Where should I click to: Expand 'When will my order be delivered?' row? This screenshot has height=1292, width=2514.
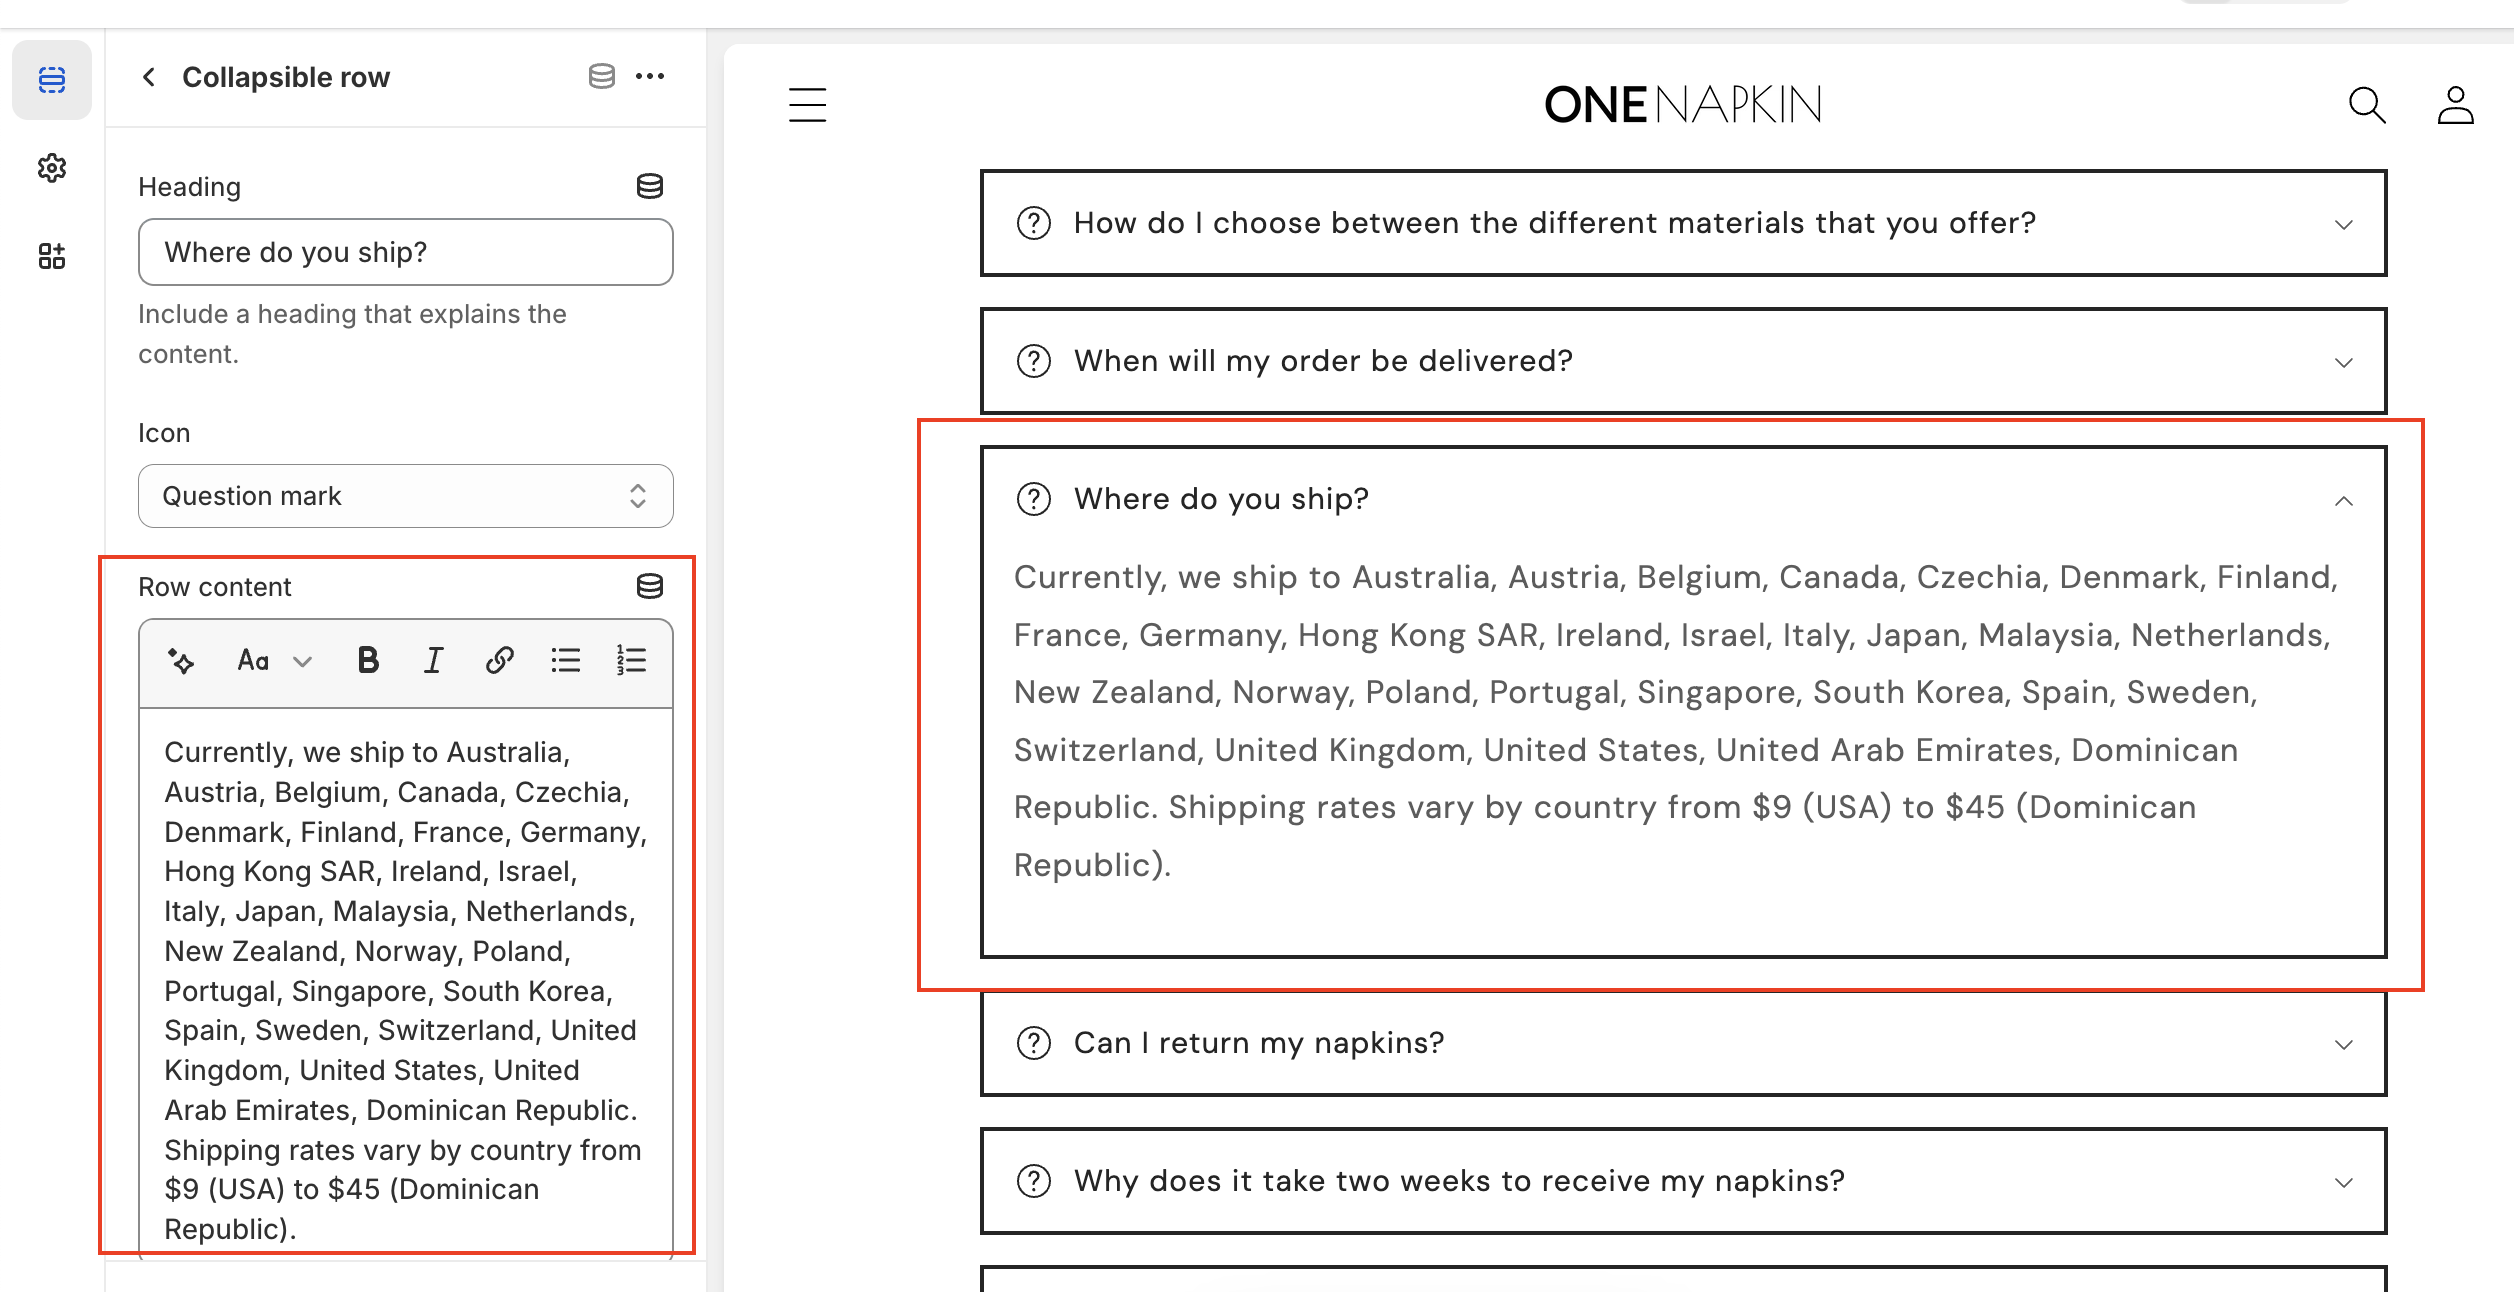click(x=1683, y=361)
